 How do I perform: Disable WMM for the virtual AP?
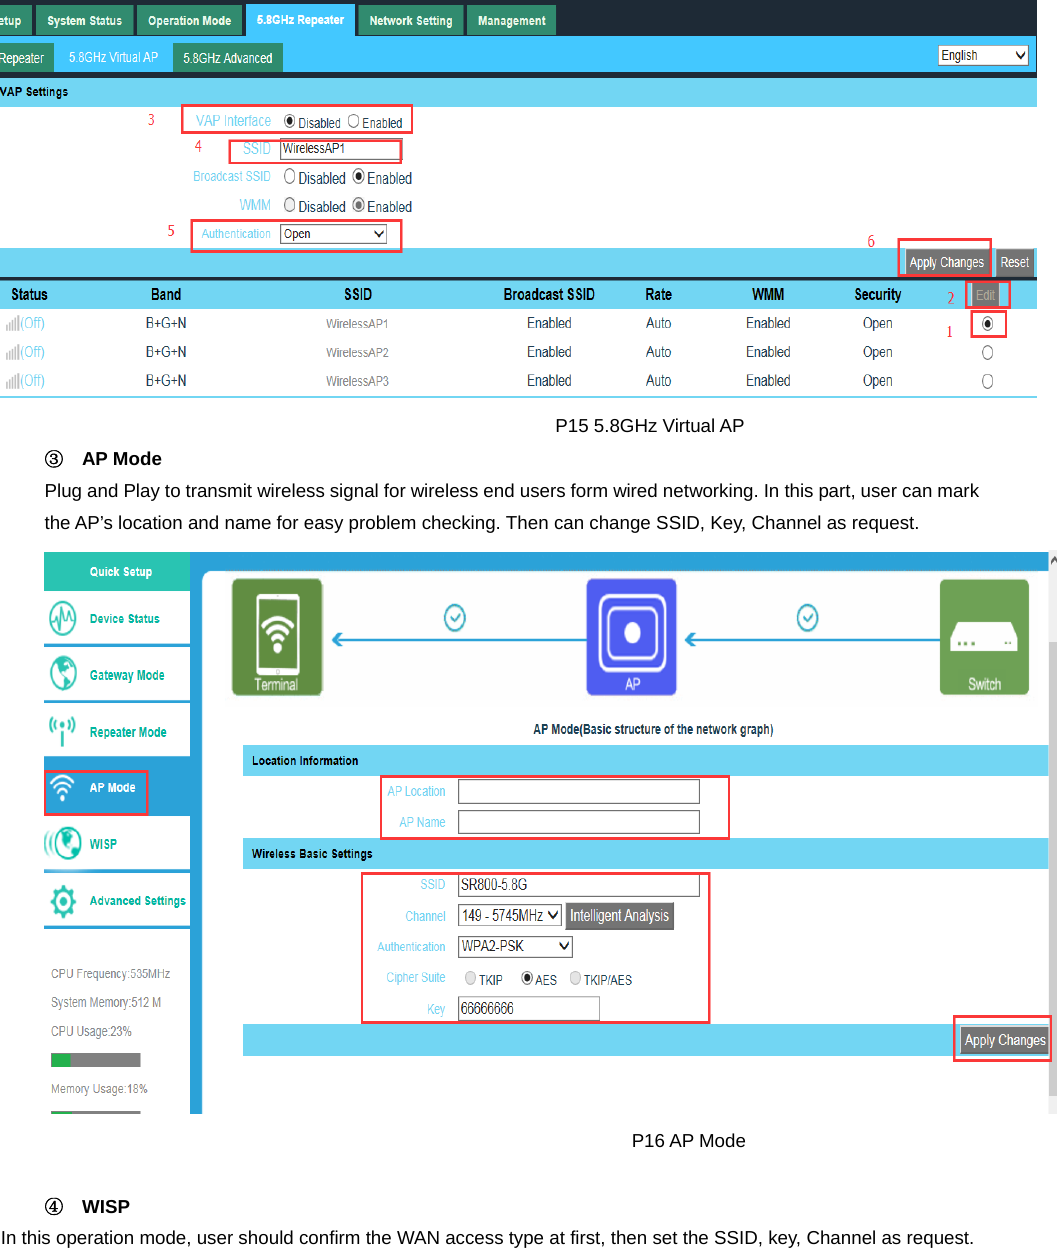pos(292,206)
